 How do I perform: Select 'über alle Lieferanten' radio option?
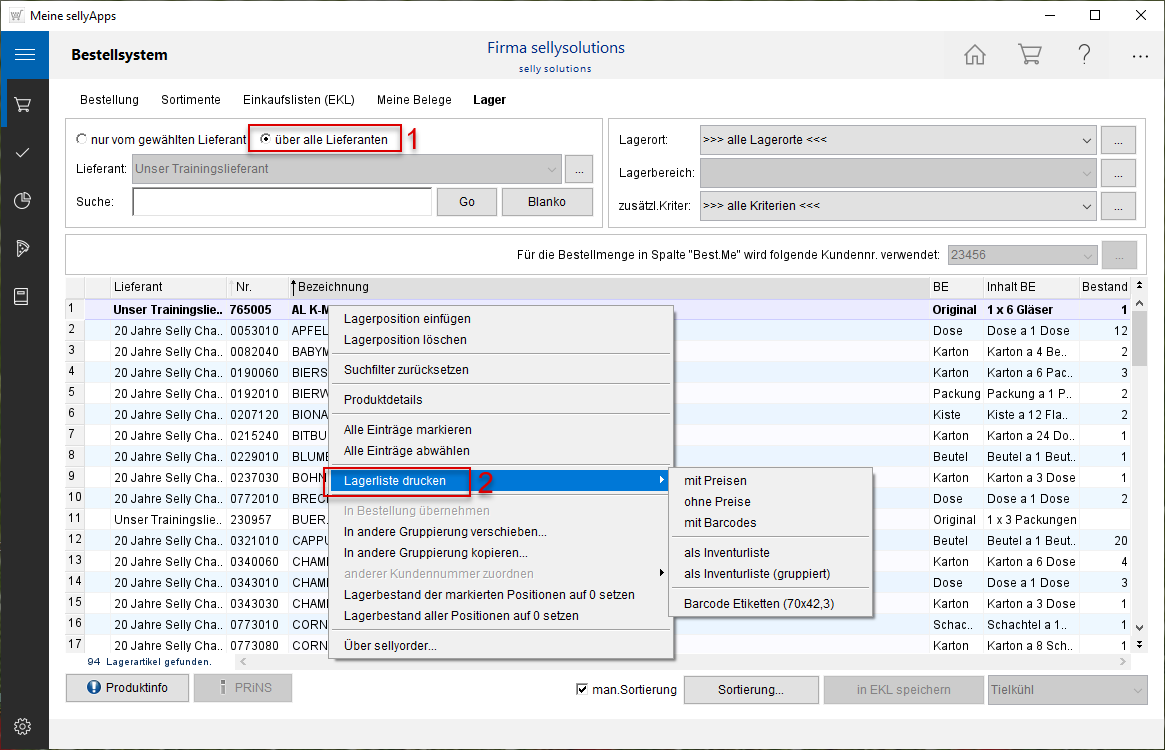click(x=266, y=140)
